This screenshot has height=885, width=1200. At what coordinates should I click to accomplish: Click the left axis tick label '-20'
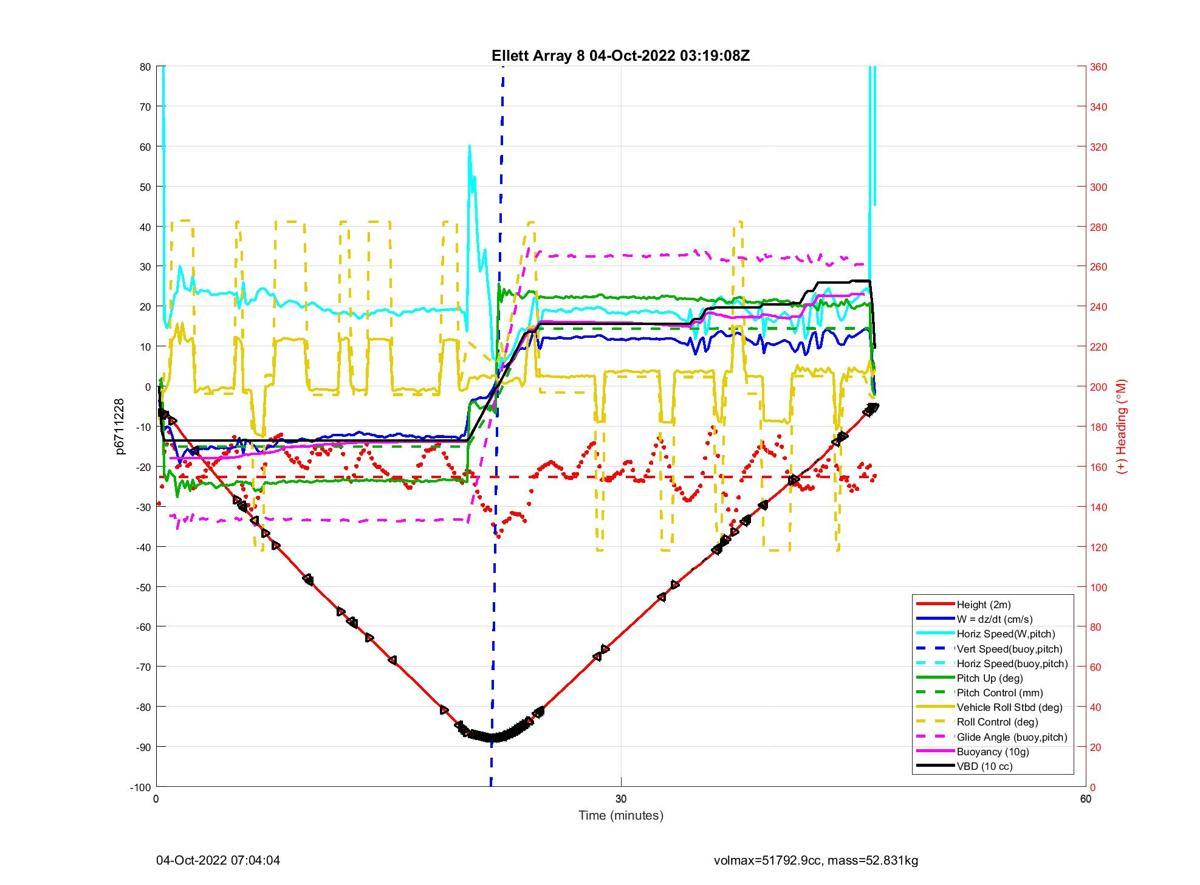142,467
